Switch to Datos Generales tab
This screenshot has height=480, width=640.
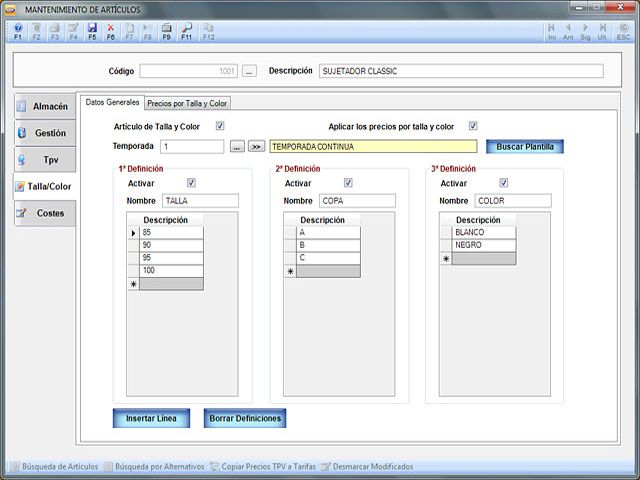pyautogui.click(x=112, y=102)
